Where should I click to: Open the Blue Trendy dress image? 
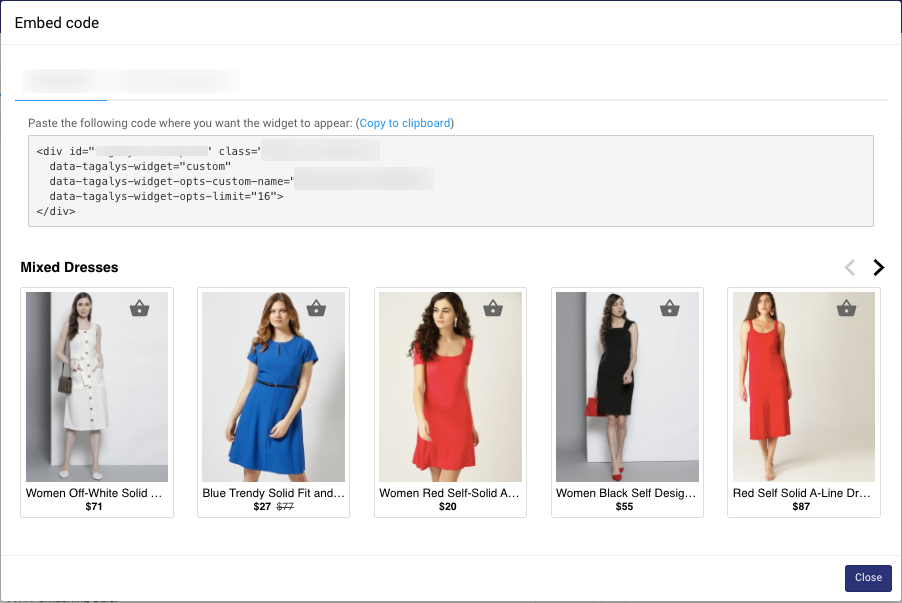click(x=273, y=387)
